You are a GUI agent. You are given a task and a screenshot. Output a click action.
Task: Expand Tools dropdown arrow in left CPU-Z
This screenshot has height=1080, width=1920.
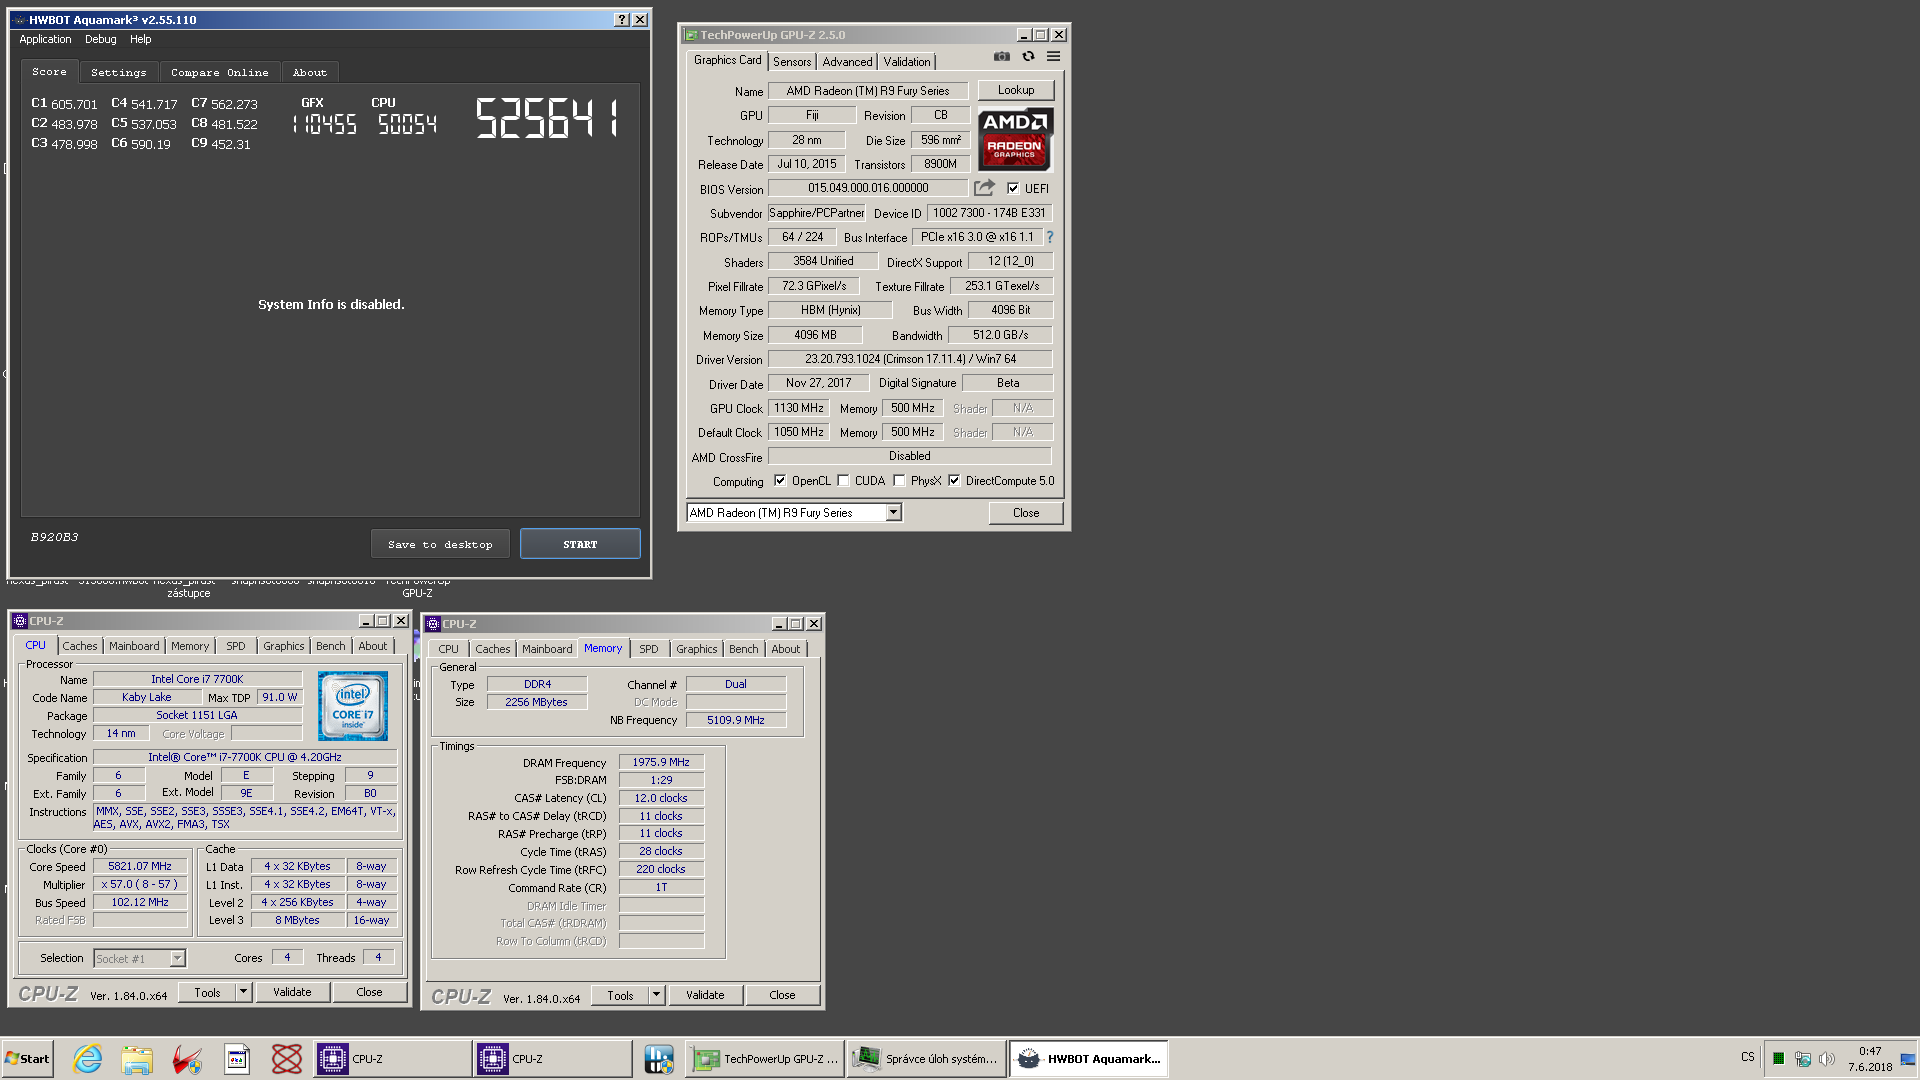[243, 992]
